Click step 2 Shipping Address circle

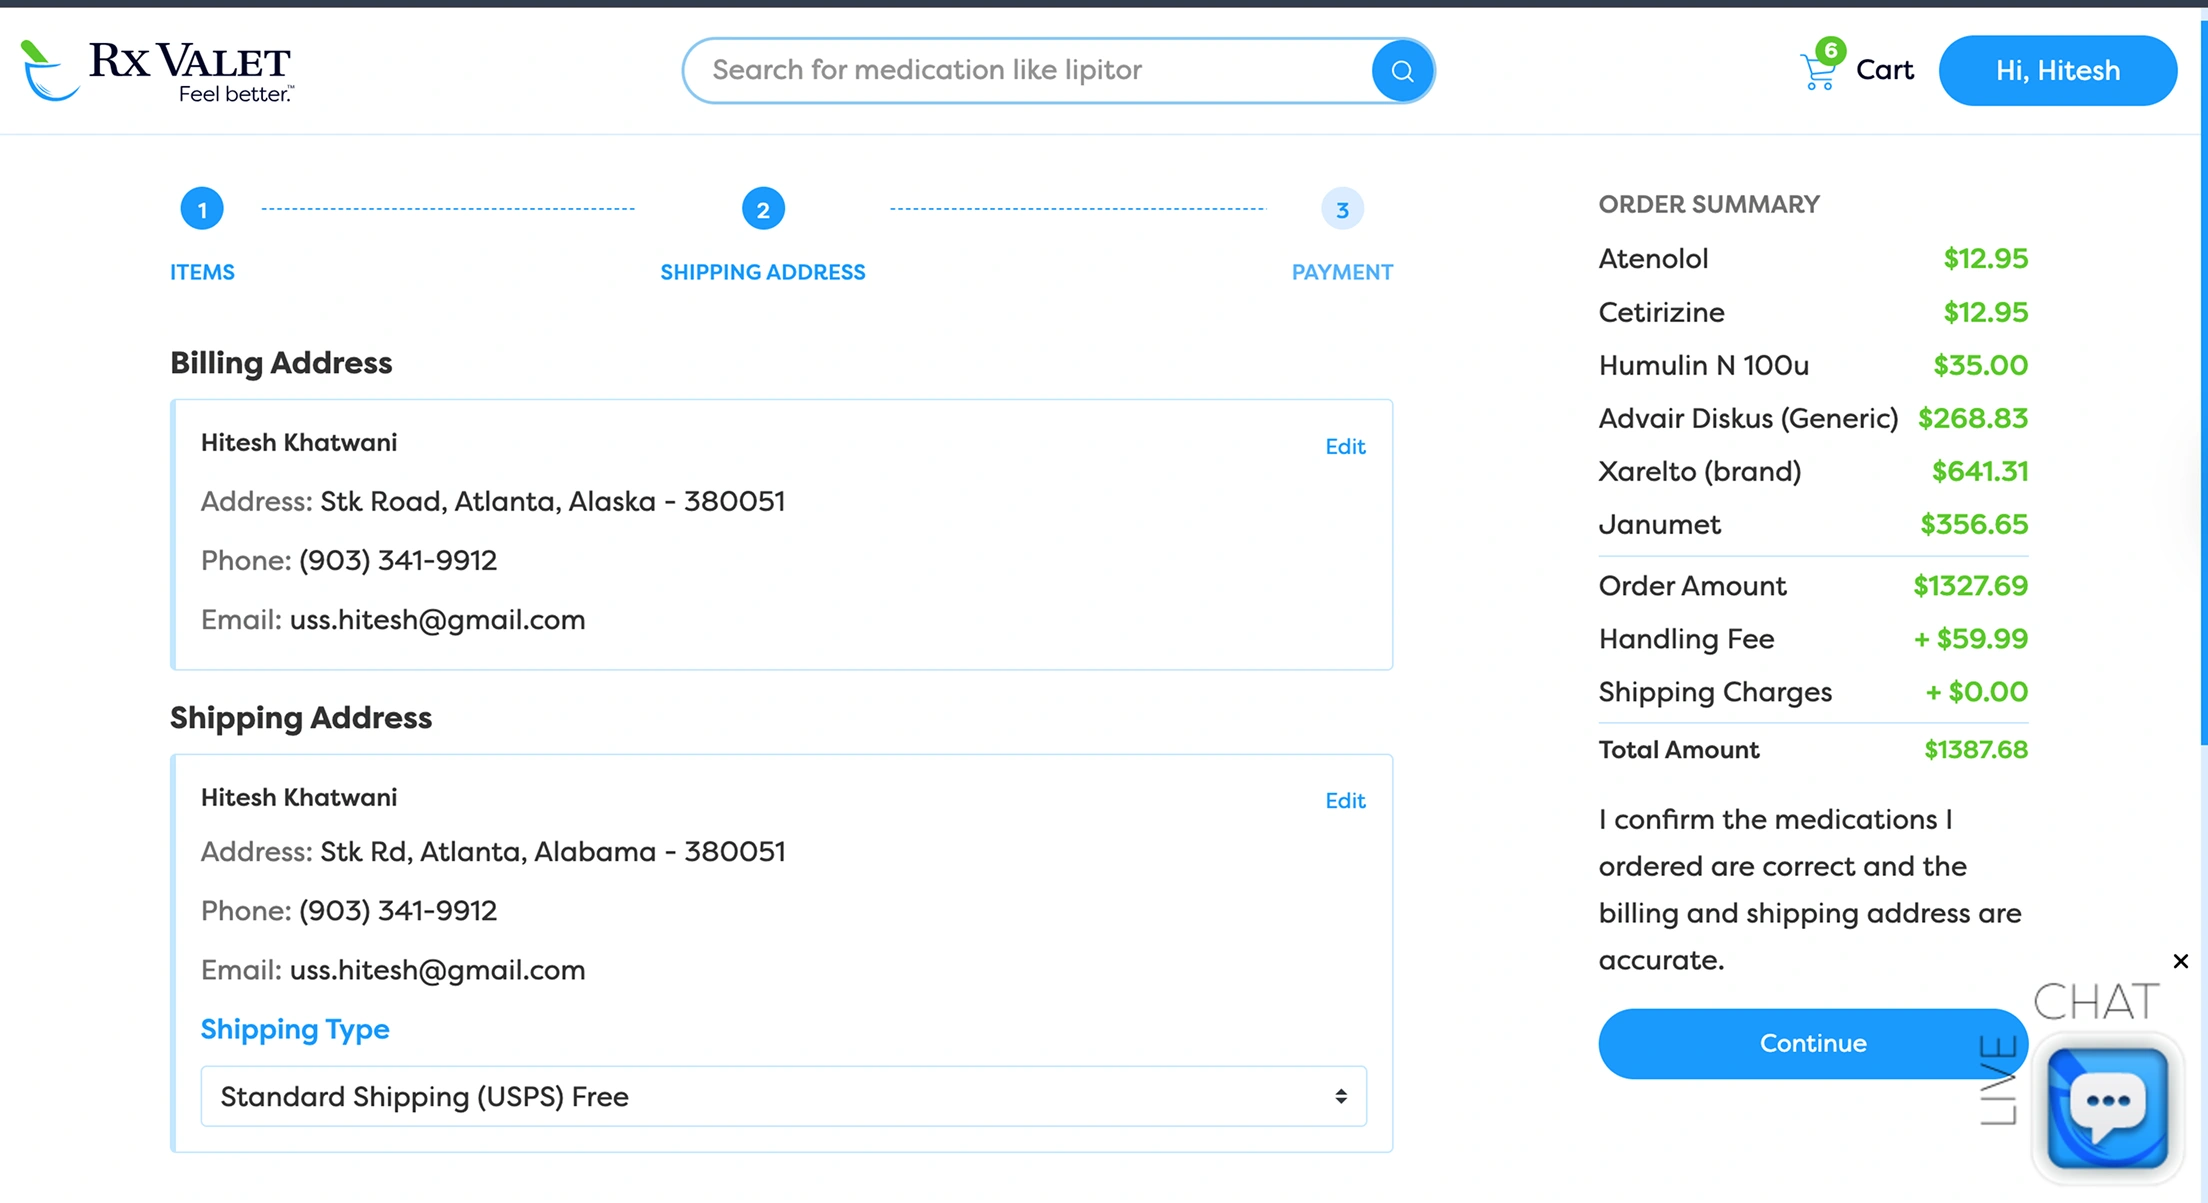[x=763, y=210]
